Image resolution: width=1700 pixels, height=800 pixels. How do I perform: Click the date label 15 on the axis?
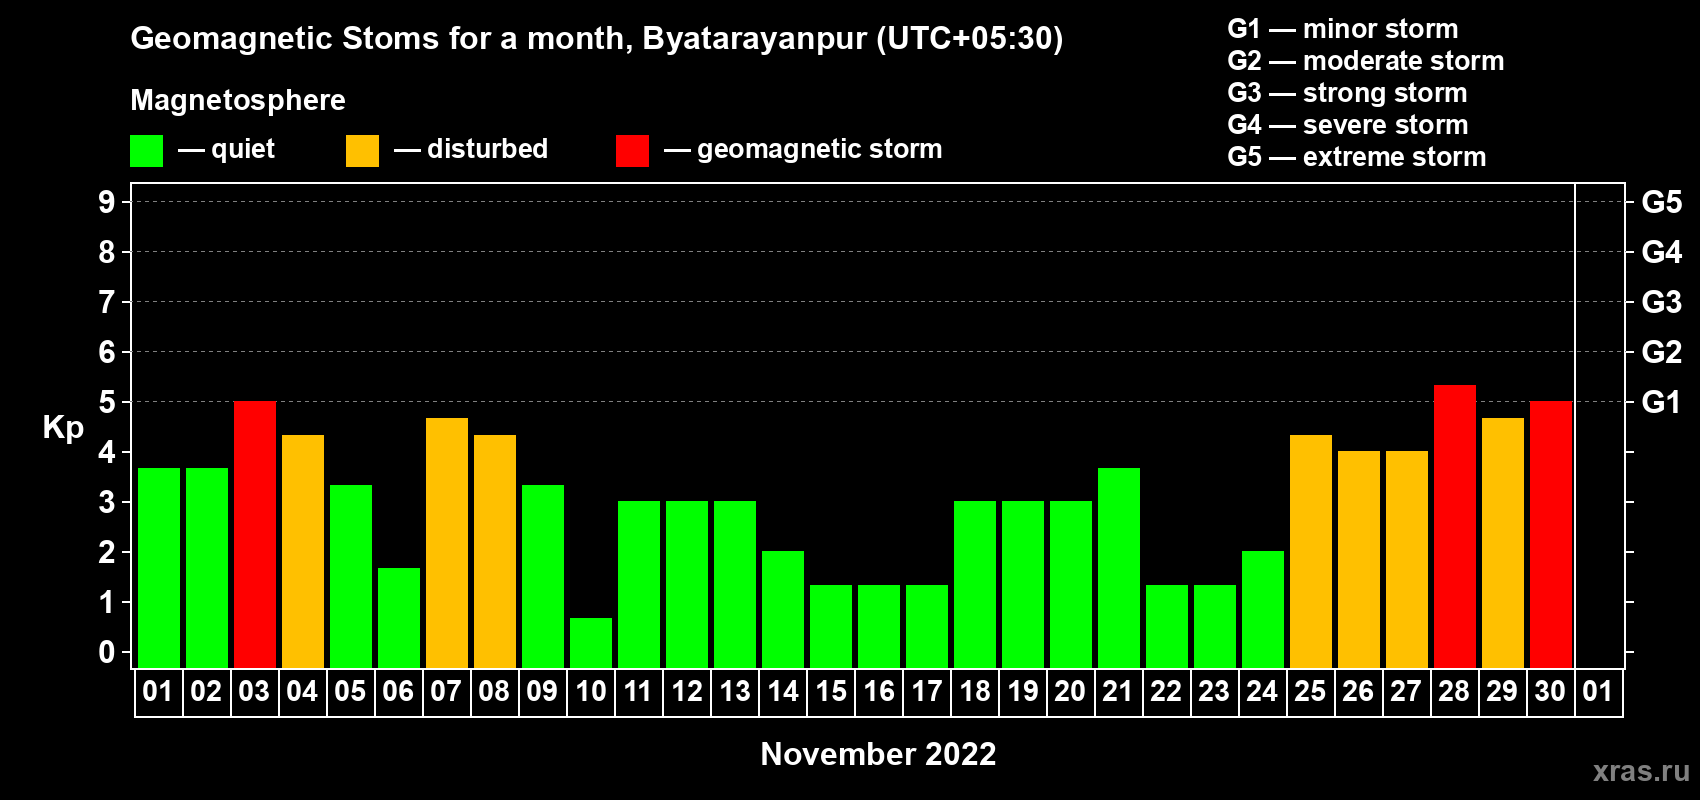coord(831,691)
